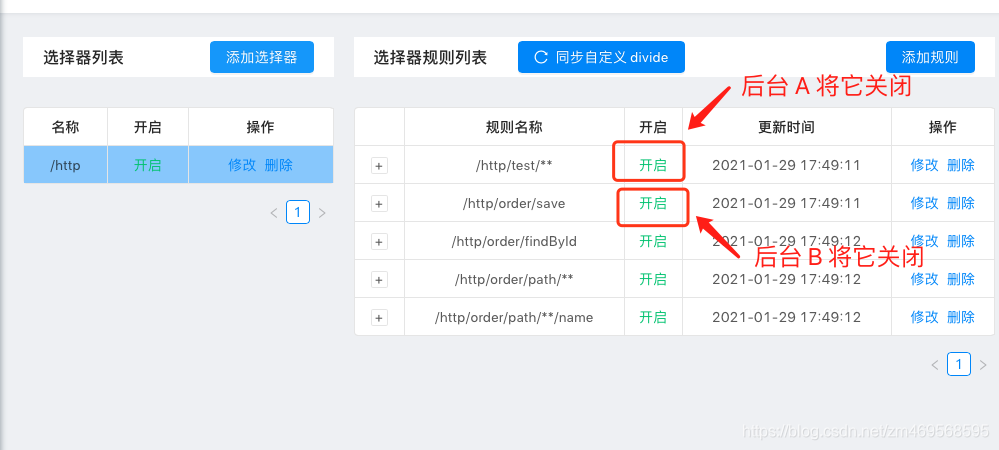Click 删除 for rule /http/test/**
This screenshot has width=999, height=450.
(x=961, y=165)
